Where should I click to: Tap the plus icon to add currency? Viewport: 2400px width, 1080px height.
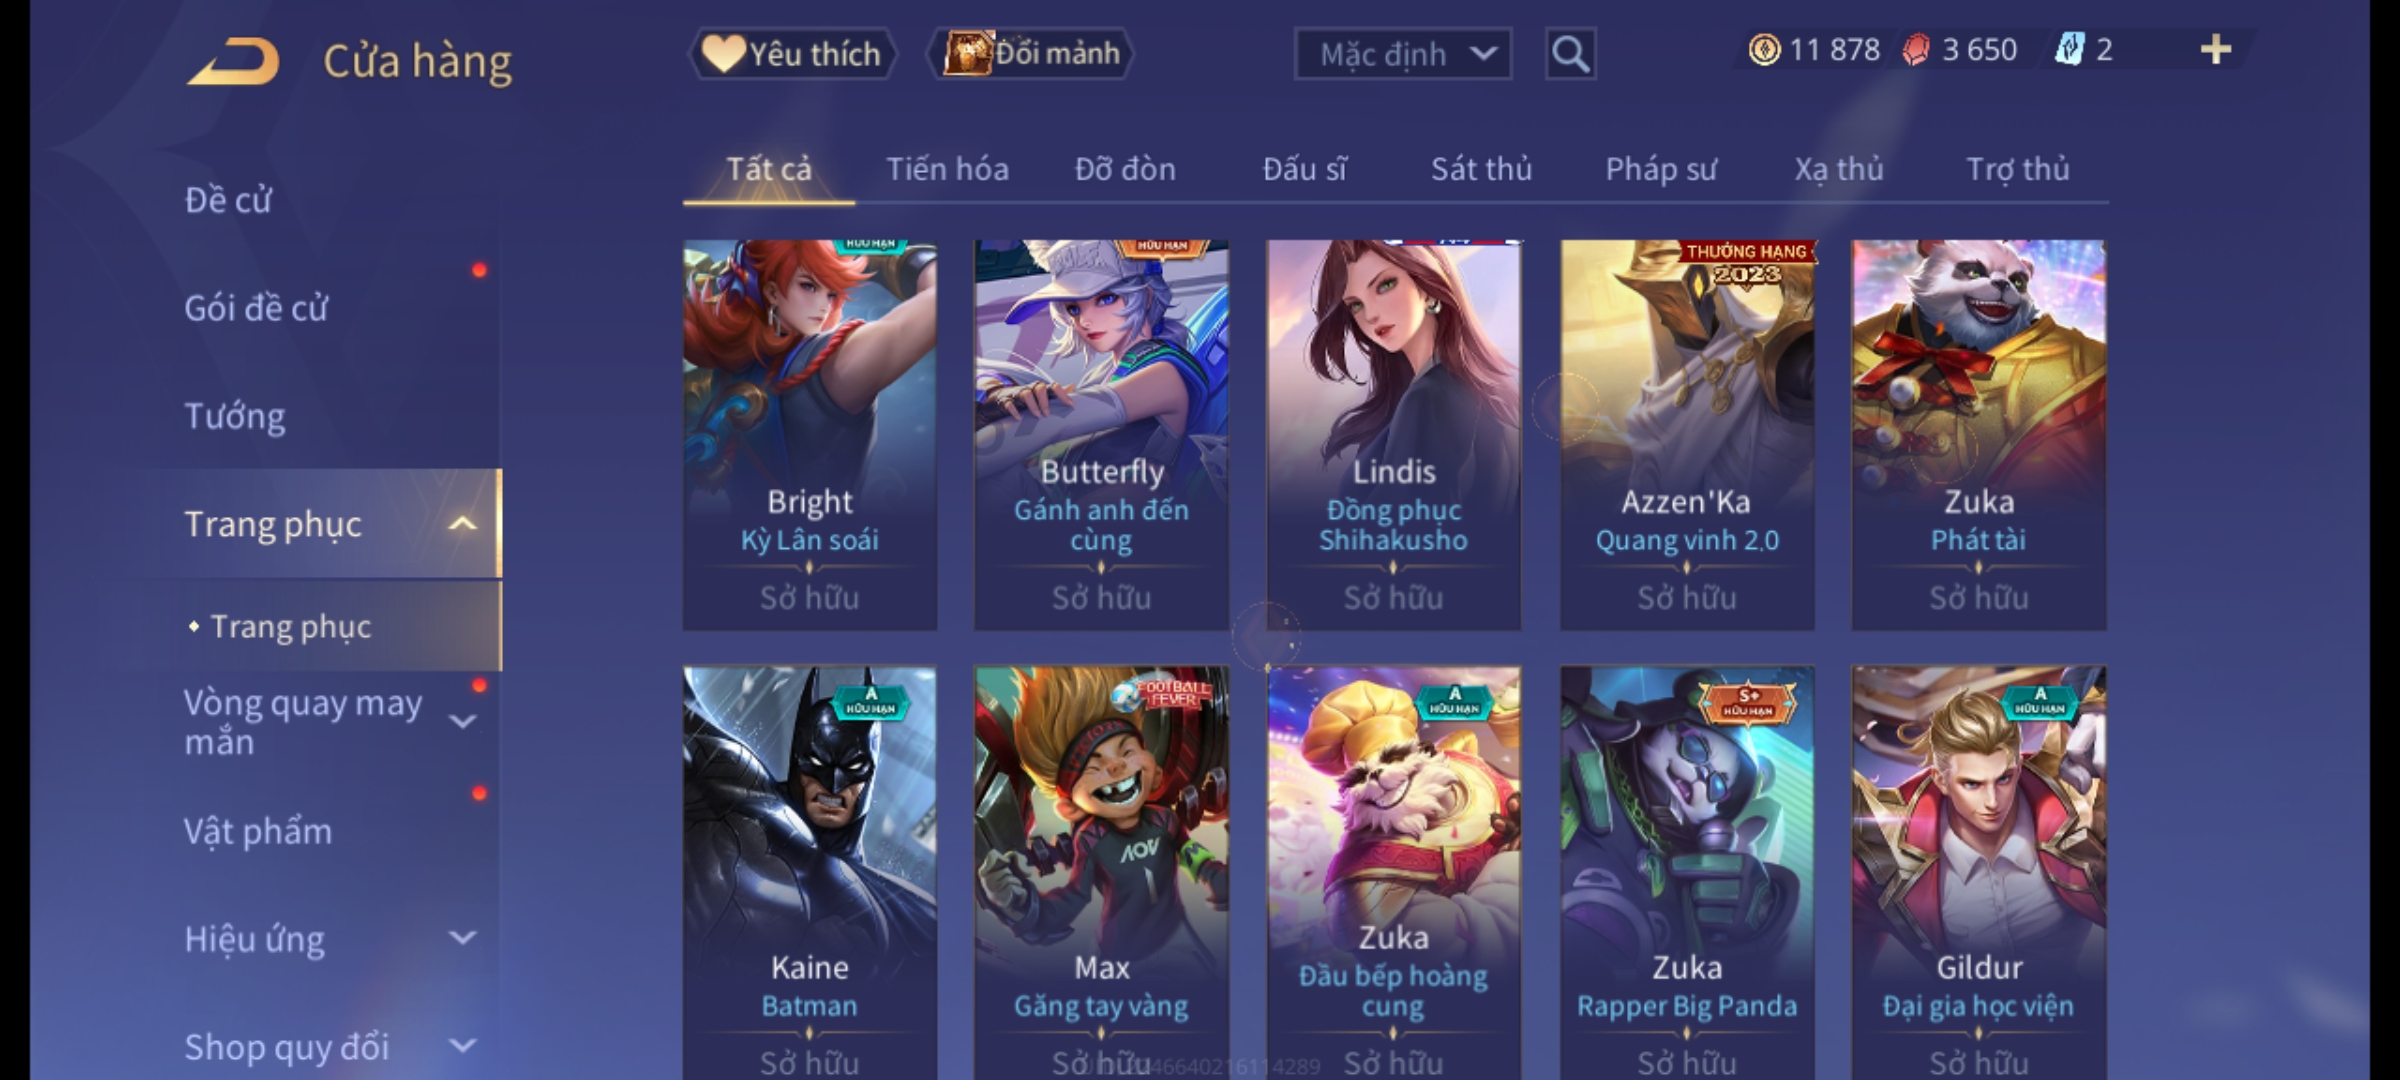click(x=2216, y=50)
